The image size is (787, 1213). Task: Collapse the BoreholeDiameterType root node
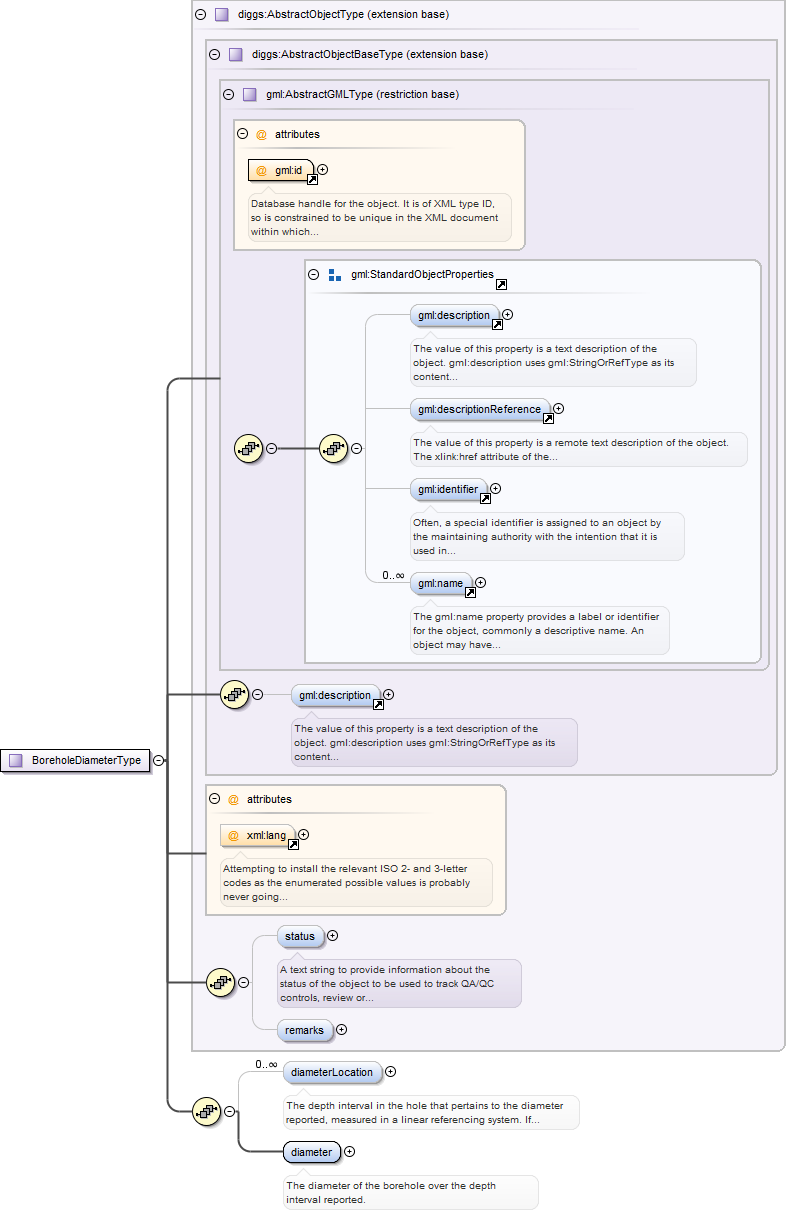pos(158,761)
